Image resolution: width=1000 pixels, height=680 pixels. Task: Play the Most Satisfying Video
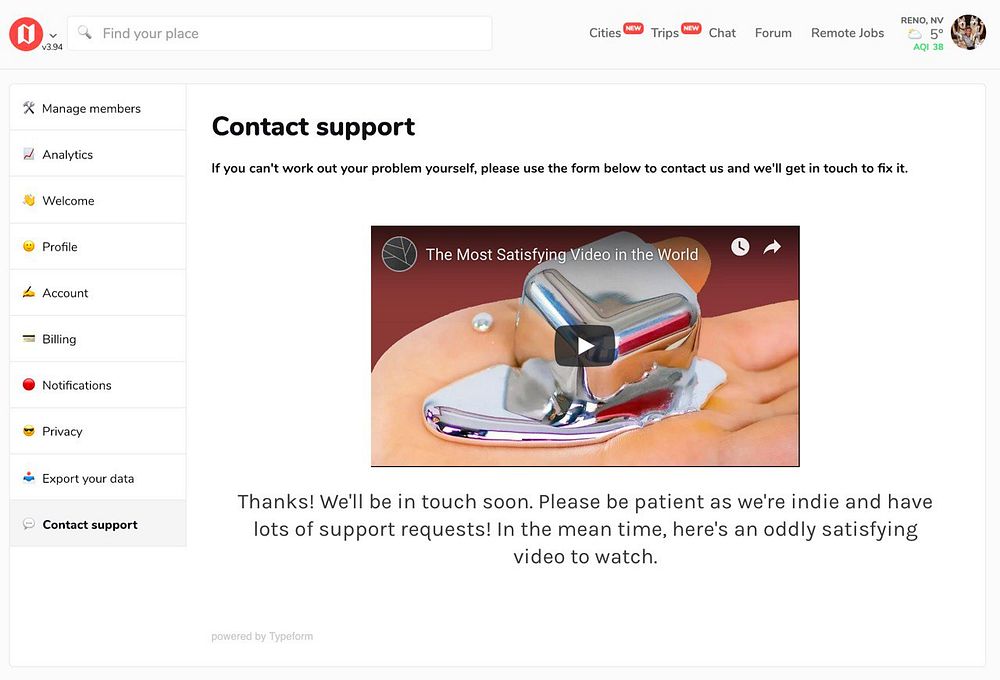(x=585, y=346)
